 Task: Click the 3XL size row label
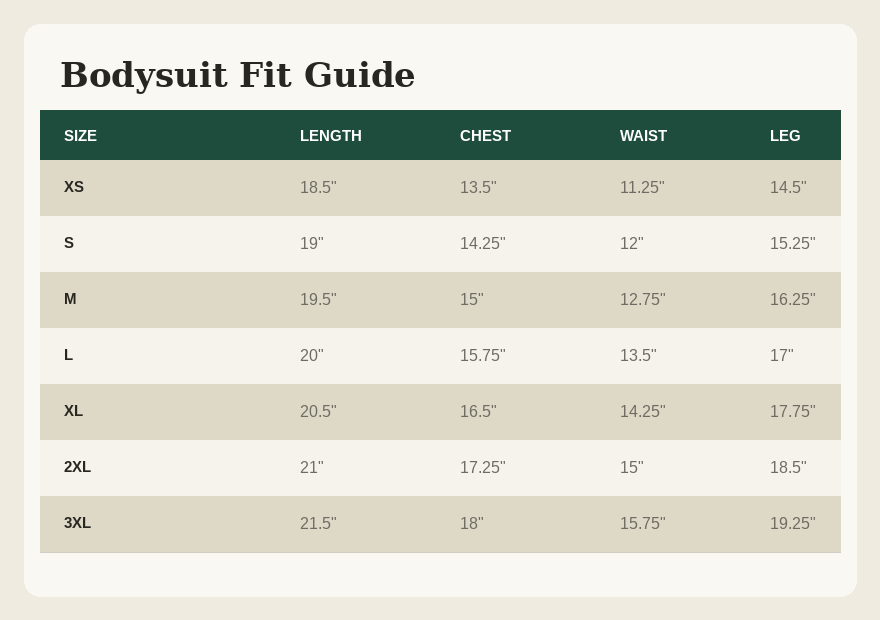[x=77, y=523]
